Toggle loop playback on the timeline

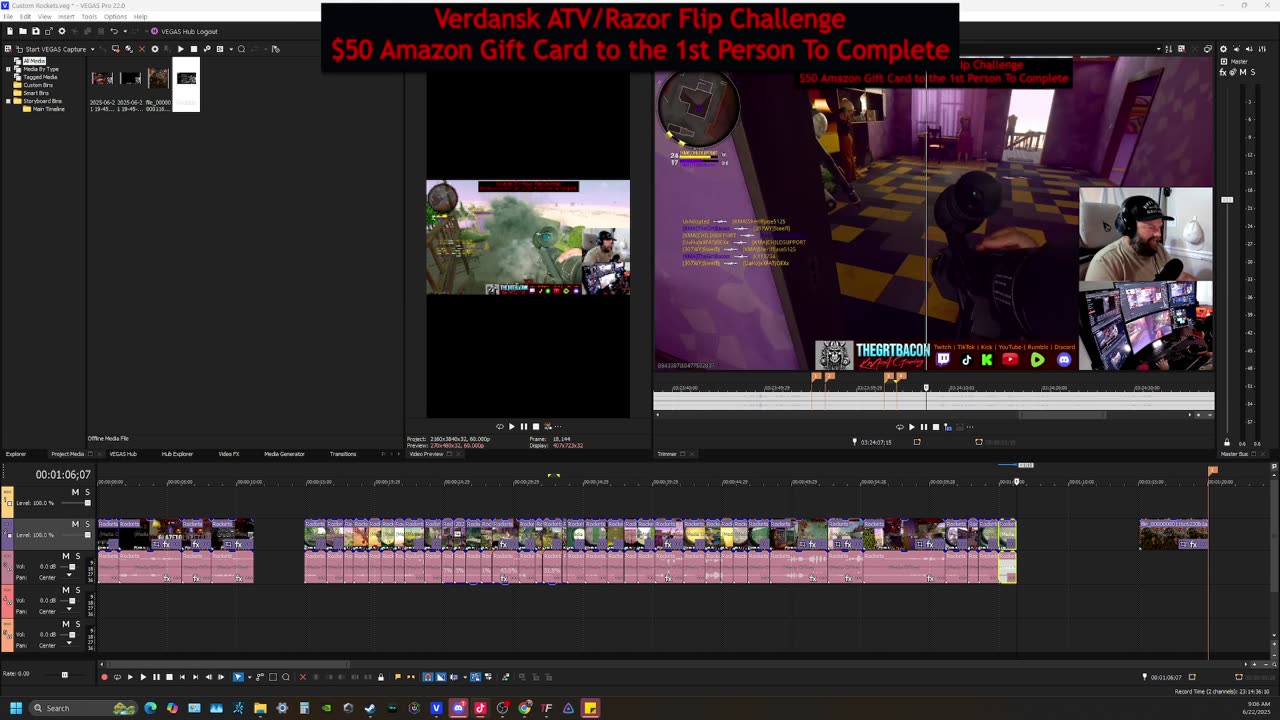point(117,677)
